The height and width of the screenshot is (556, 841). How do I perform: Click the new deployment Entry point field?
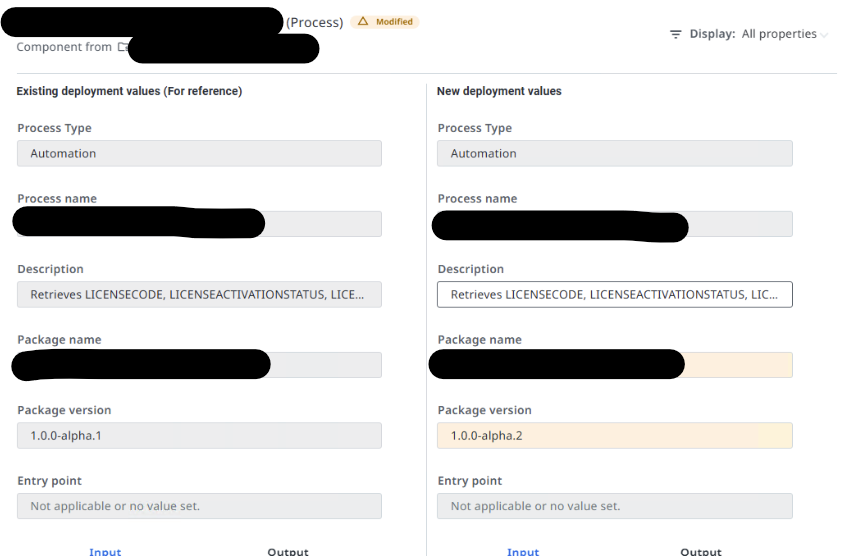(x=615, y=506)
